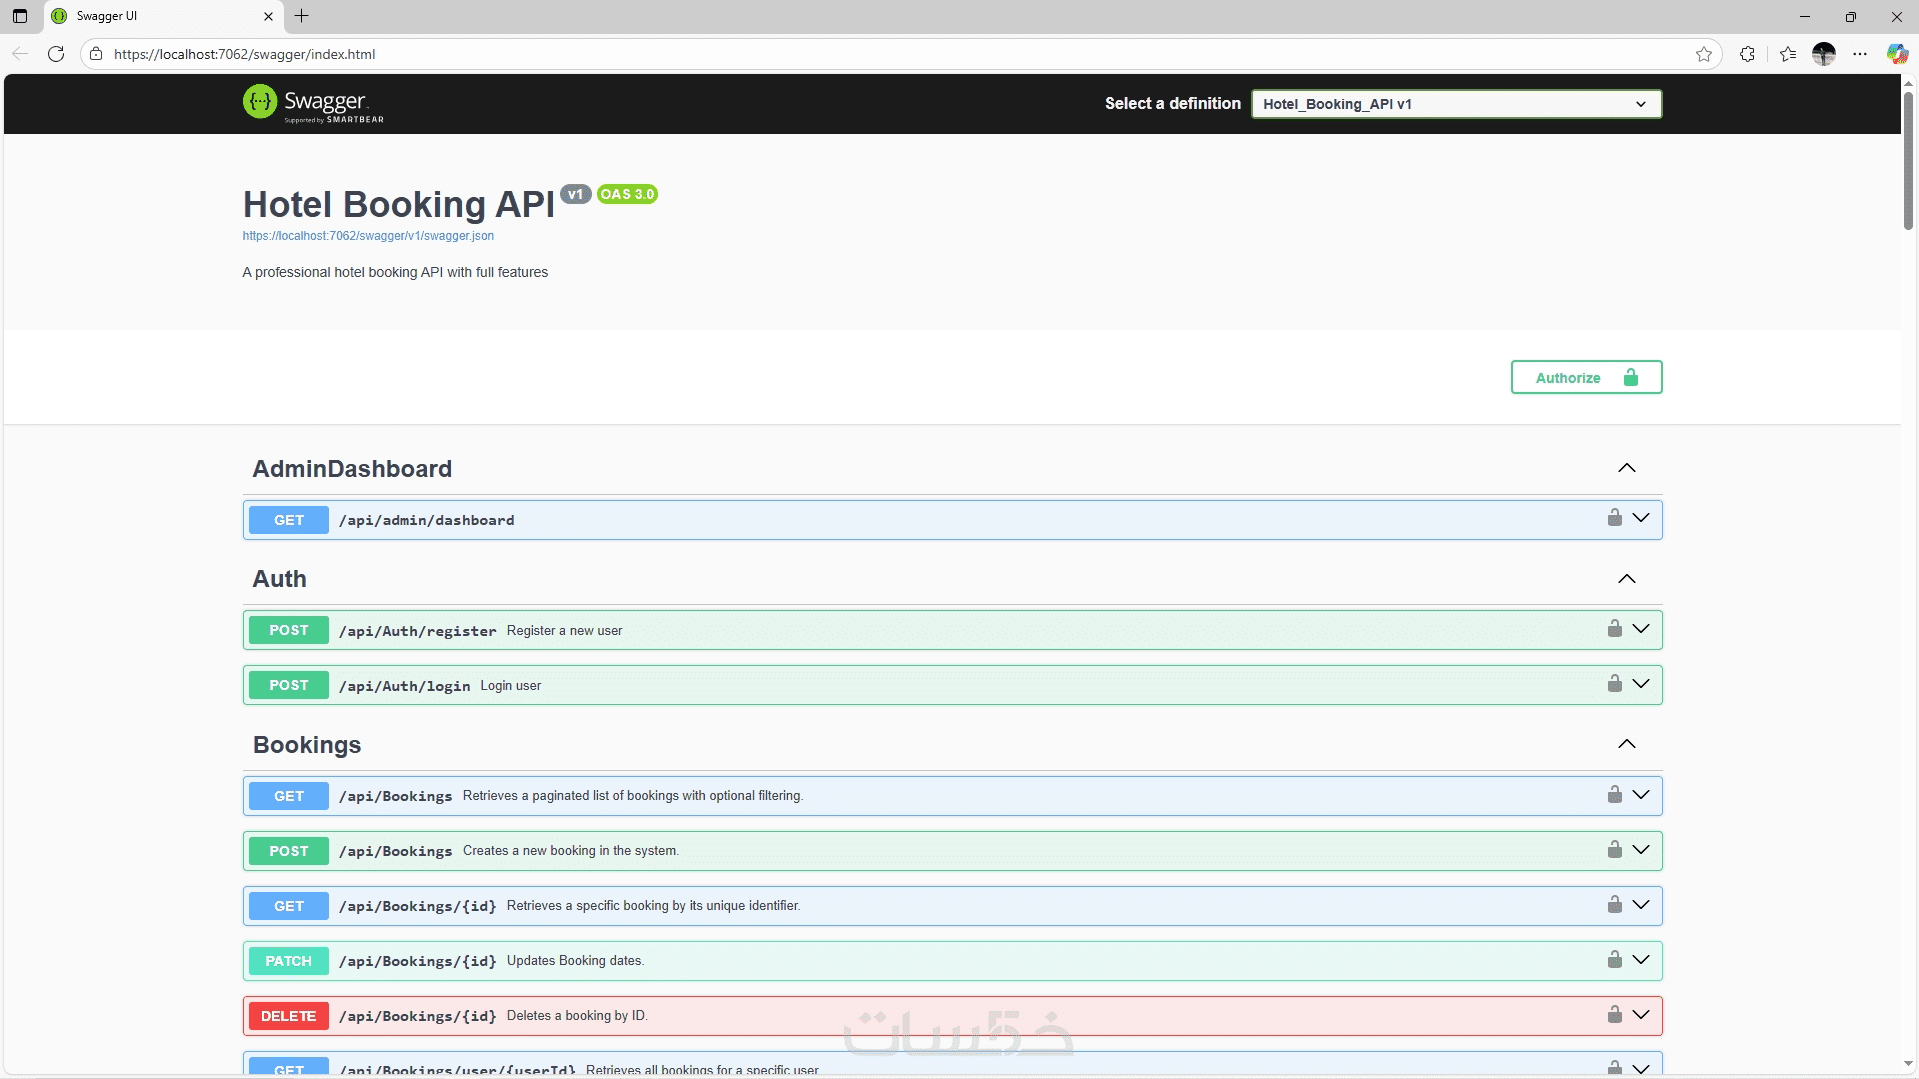Click the OAS 3.0 badge
Screen dimensions: 1919x1079
[627, 194]
